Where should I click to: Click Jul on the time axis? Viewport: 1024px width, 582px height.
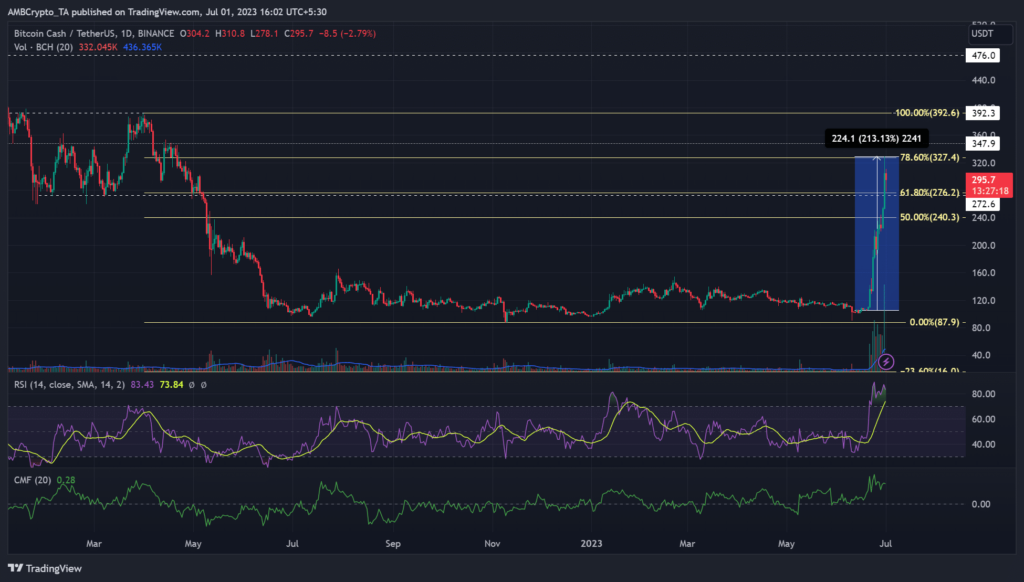(x=885, y=544)
